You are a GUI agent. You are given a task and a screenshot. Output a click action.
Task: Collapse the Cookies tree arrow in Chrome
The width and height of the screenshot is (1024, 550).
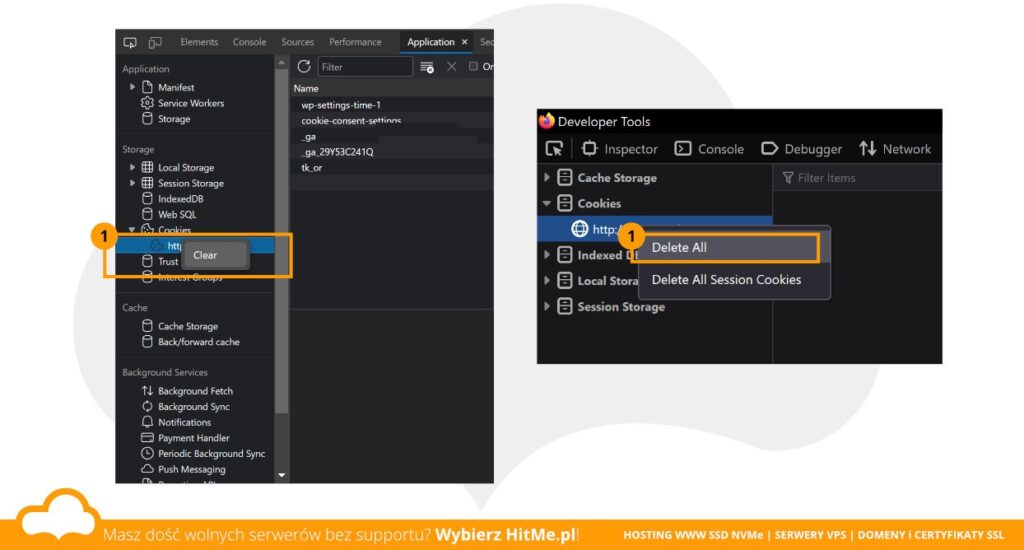point(133,230)
